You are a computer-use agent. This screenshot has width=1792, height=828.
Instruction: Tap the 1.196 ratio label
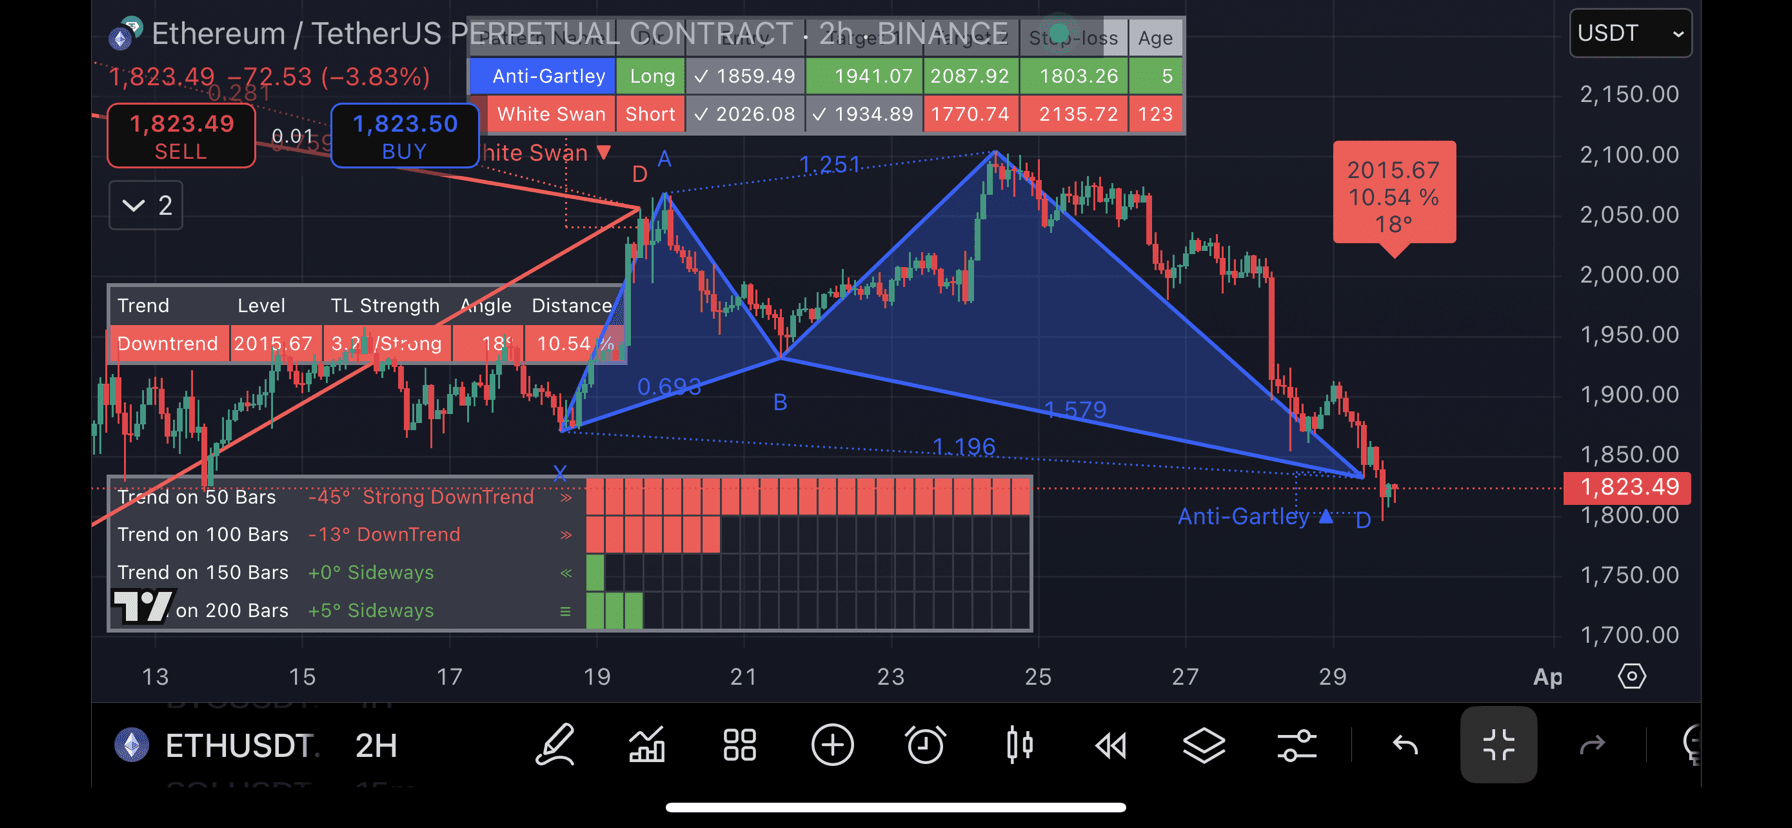coord(964,447)
